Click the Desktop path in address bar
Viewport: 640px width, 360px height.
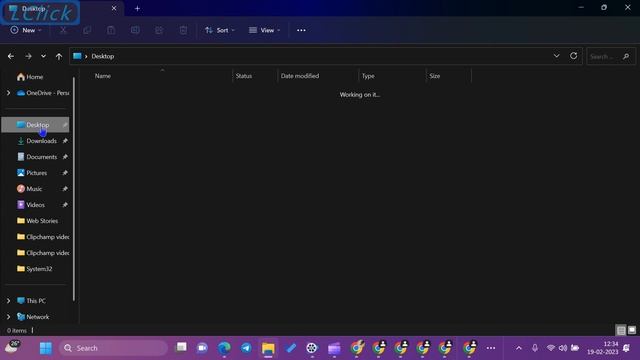tap(102, 56)
